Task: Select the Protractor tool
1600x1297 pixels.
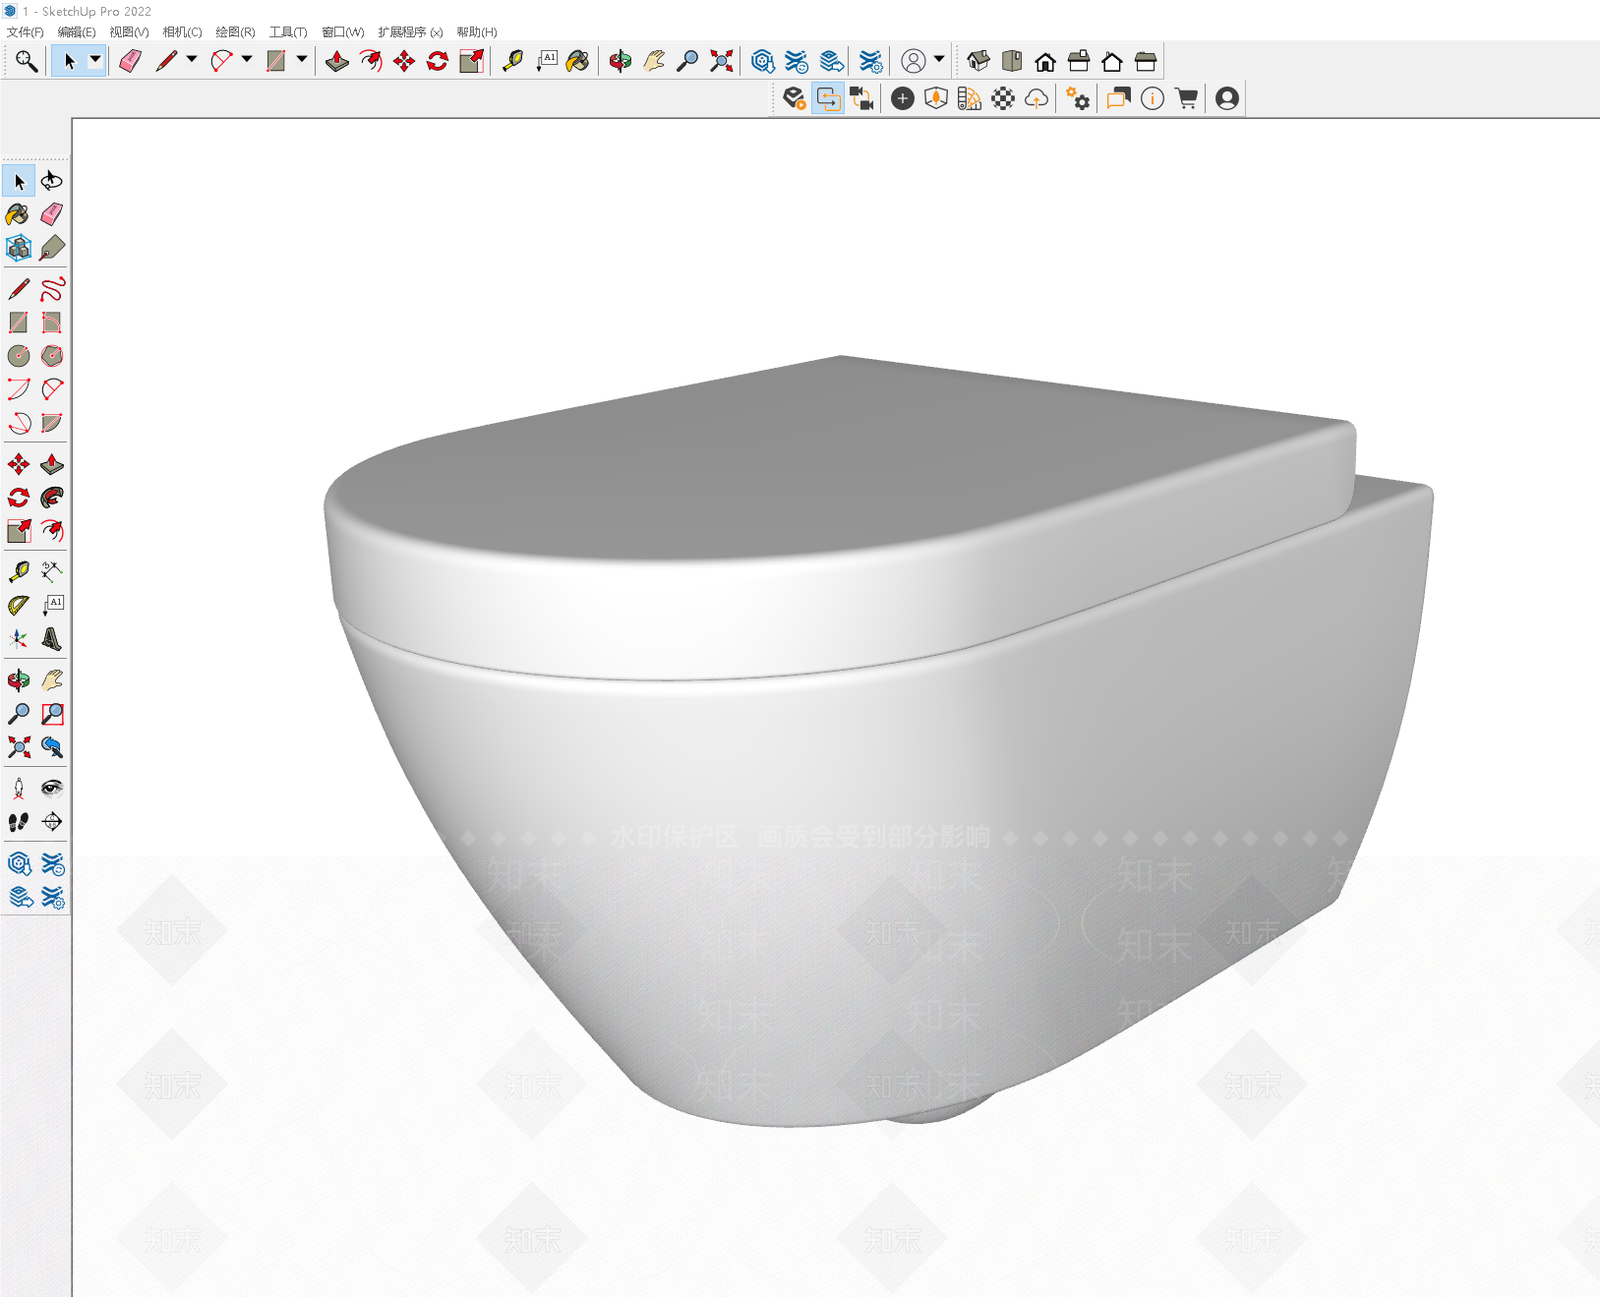Action: [18, 605]
